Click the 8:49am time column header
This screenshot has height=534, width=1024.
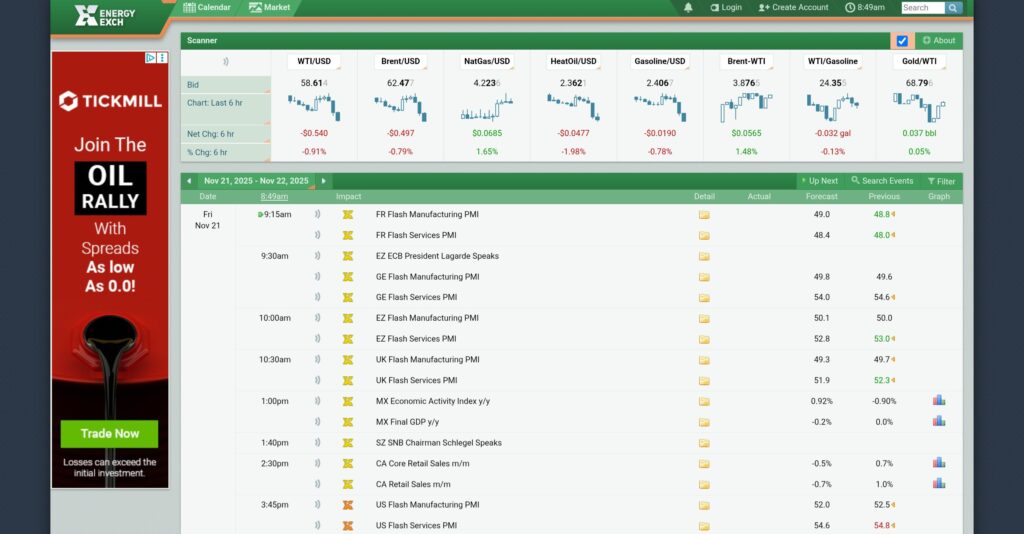(x=274, y=196)
